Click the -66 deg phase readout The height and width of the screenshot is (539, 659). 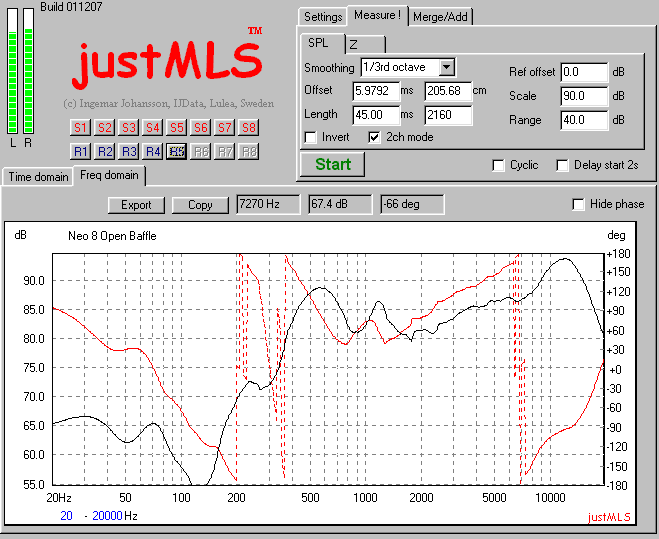pos(412,204)
